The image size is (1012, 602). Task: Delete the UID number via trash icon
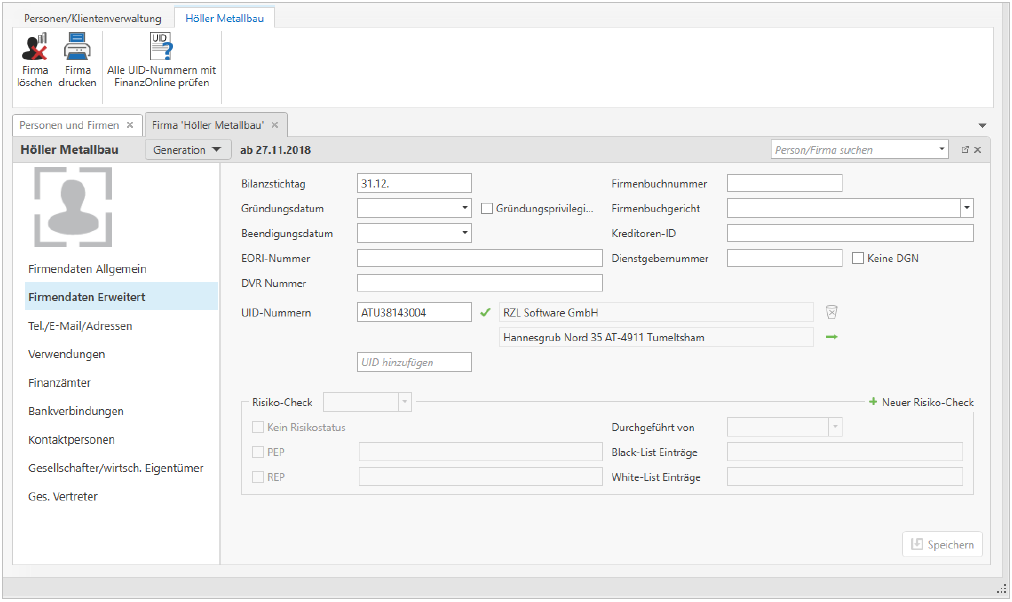click(x=831, y=312)
